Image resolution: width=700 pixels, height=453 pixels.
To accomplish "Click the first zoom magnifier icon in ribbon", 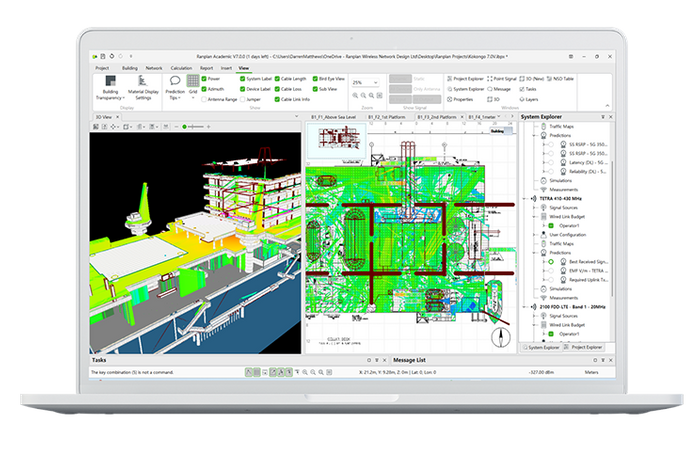I will [355, 95].
